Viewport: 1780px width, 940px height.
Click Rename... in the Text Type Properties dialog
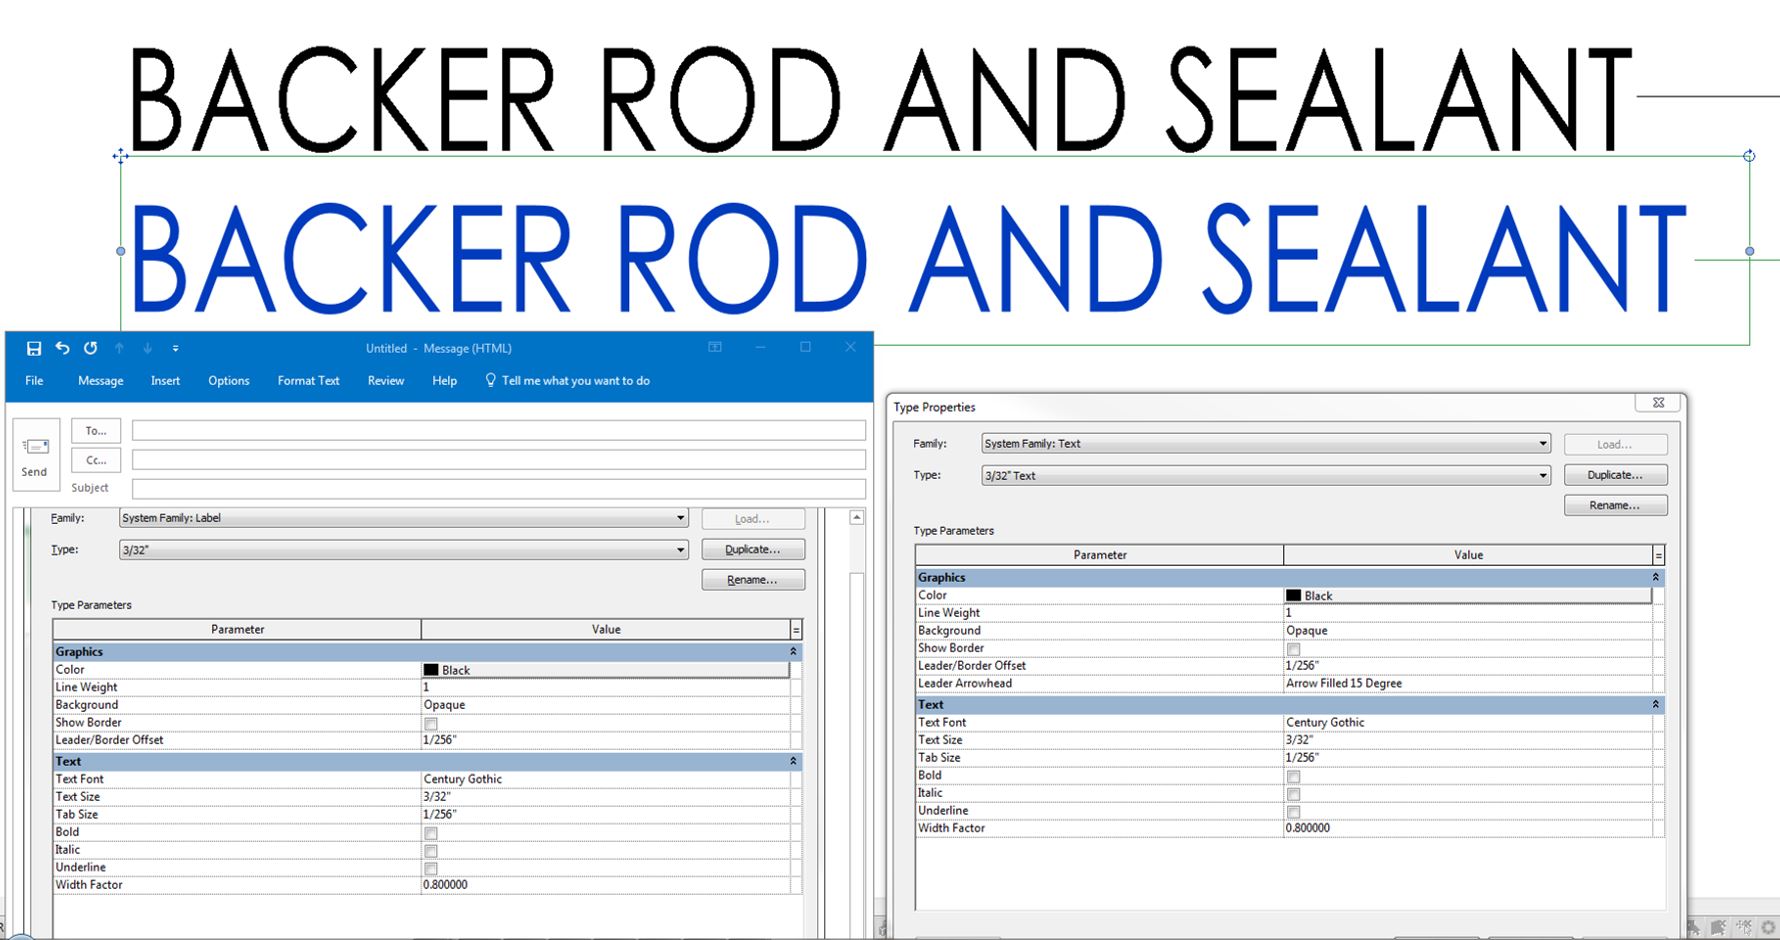1616,505
